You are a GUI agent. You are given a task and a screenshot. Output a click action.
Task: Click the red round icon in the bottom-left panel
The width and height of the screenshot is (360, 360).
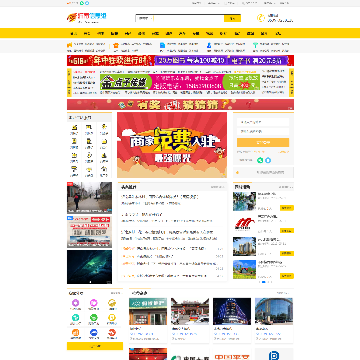click(112, 332)
